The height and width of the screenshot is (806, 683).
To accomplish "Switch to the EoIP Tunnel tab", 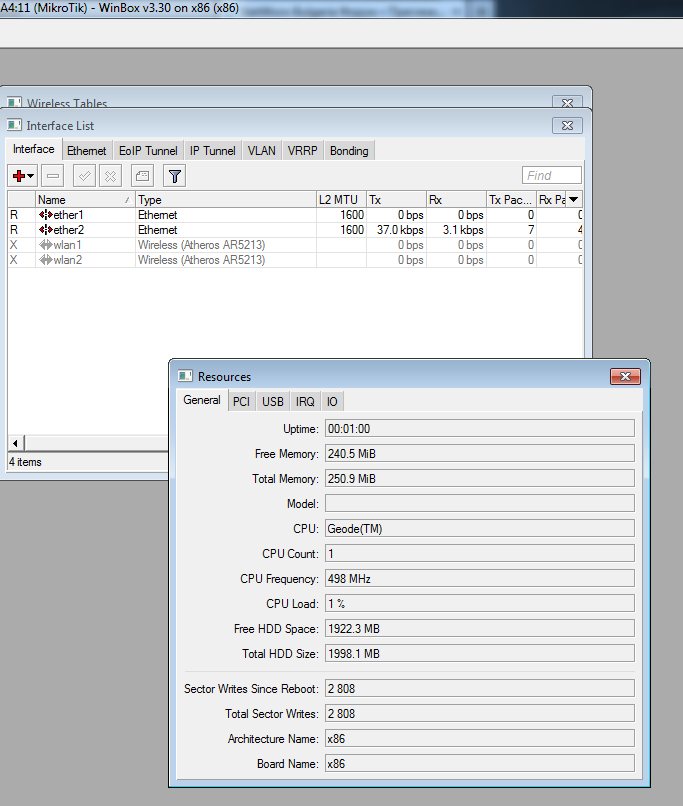I will click(148, 151).
